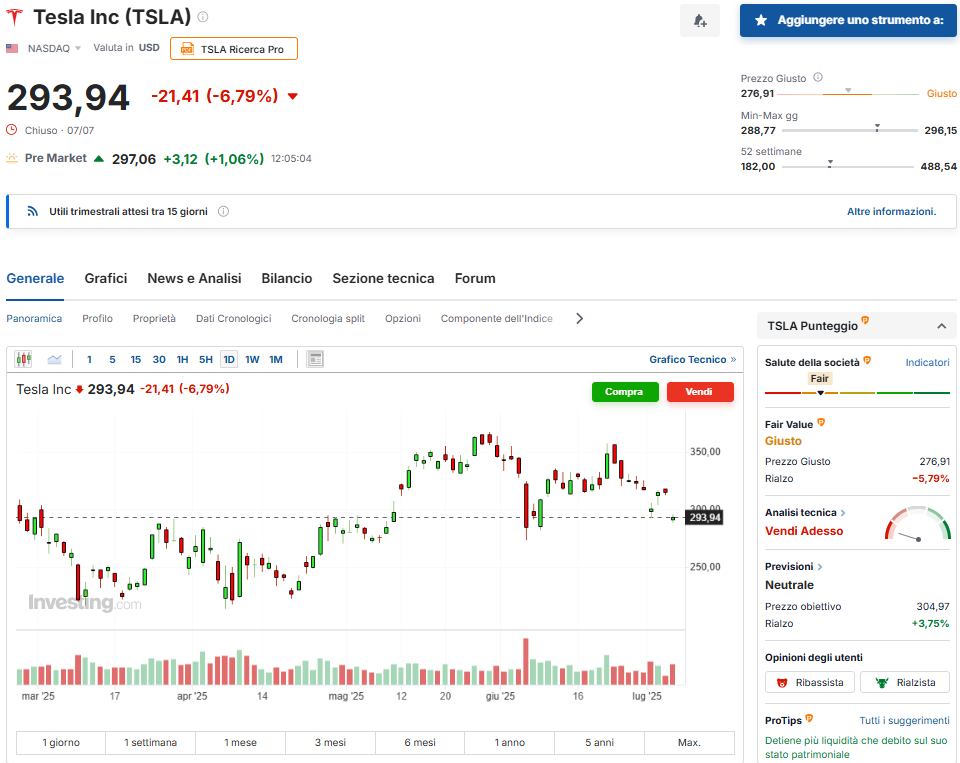Viewport: 960px width, 763px height.
Task: Click the Pre Market sunrise icon
Action: pos(12,158)
